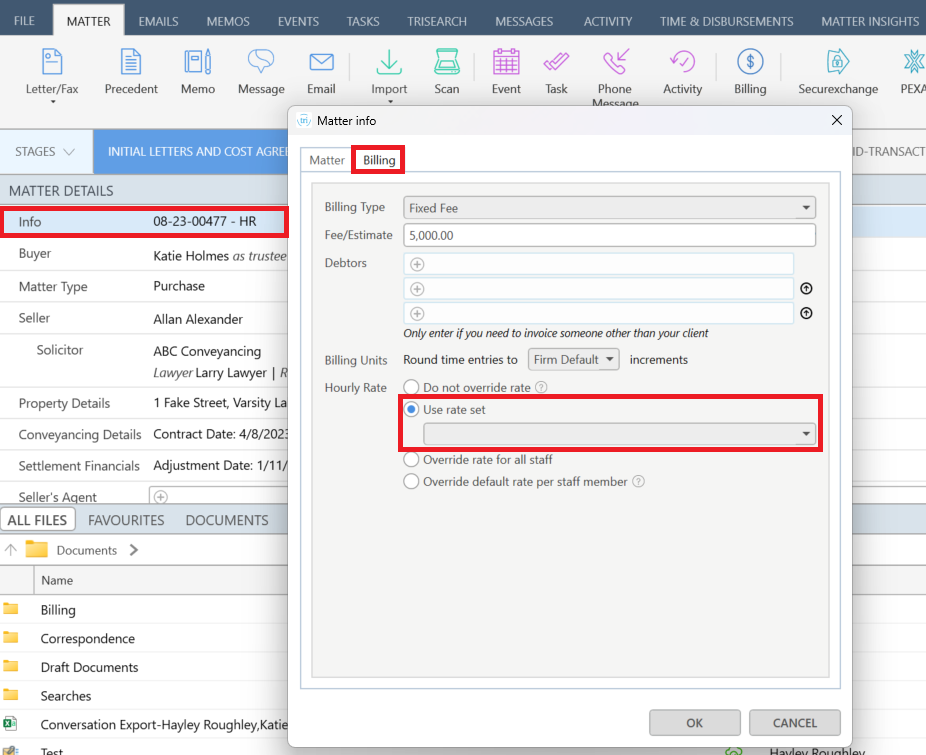The image size is (926, 755).
Task: Open the Billing folder in file list
Action: pyautogui.click(x=58, y=610)
